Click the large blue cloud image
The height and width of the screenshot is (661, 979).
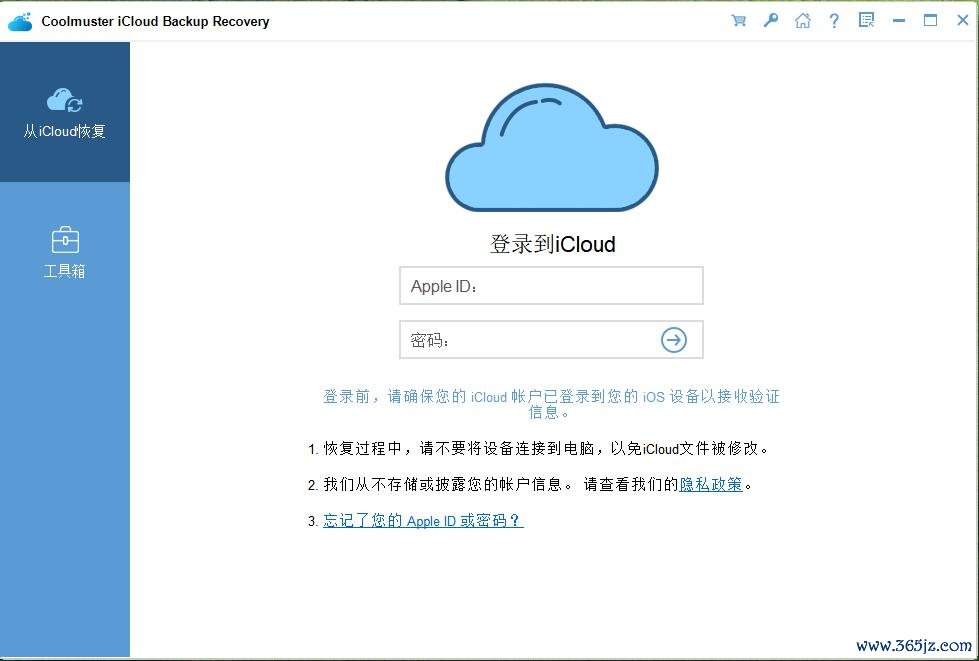pos(552,147)
